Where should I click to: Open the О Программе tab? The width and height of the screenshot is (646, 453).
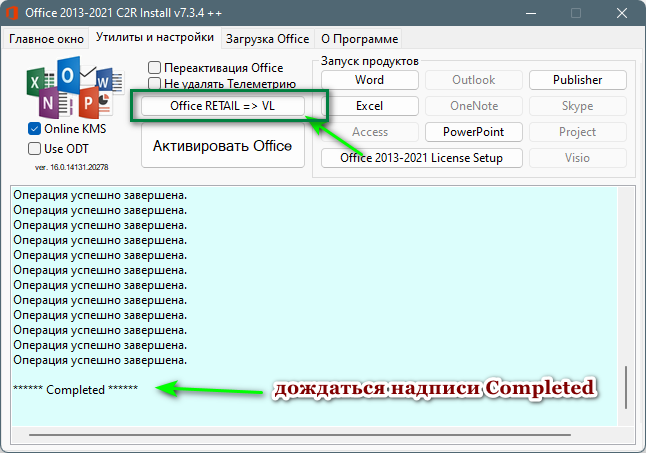point(359,39)
